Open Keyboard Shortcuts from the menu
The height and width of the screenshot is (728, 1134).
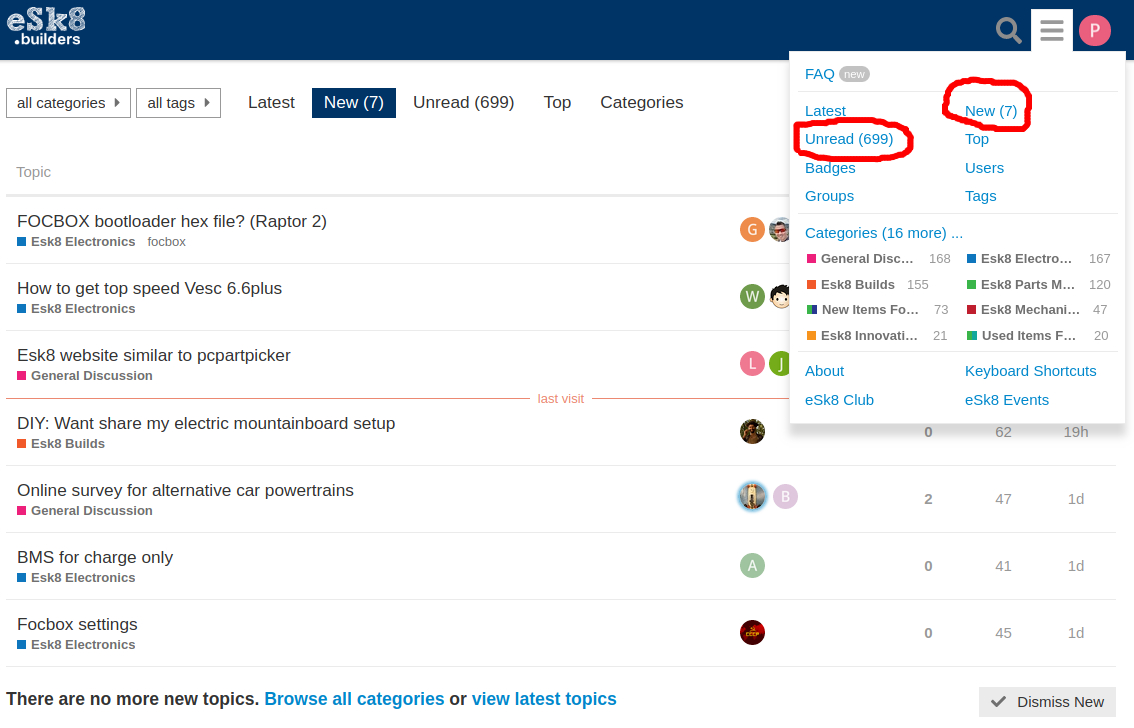tap(1031, 371)
